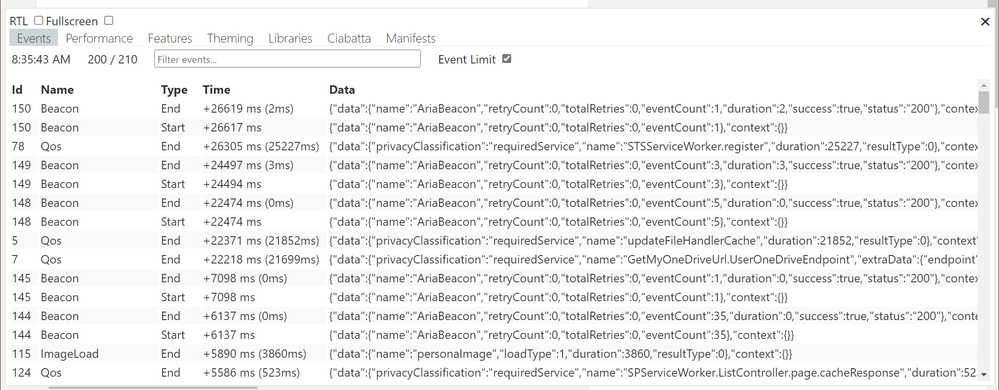Image resolution: width=999 pixels, height=390 pixels.
Task: Click the Id 5 cell
Action: [x=15, y=241]
